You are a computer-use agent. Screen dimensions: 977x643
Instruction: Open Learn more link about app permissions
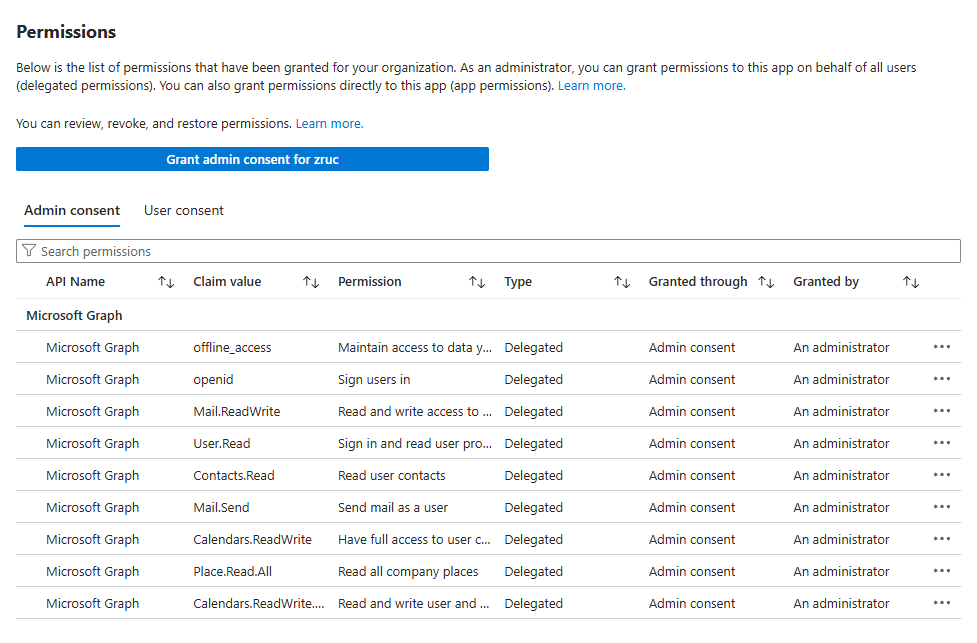click(x=591, y=86)
